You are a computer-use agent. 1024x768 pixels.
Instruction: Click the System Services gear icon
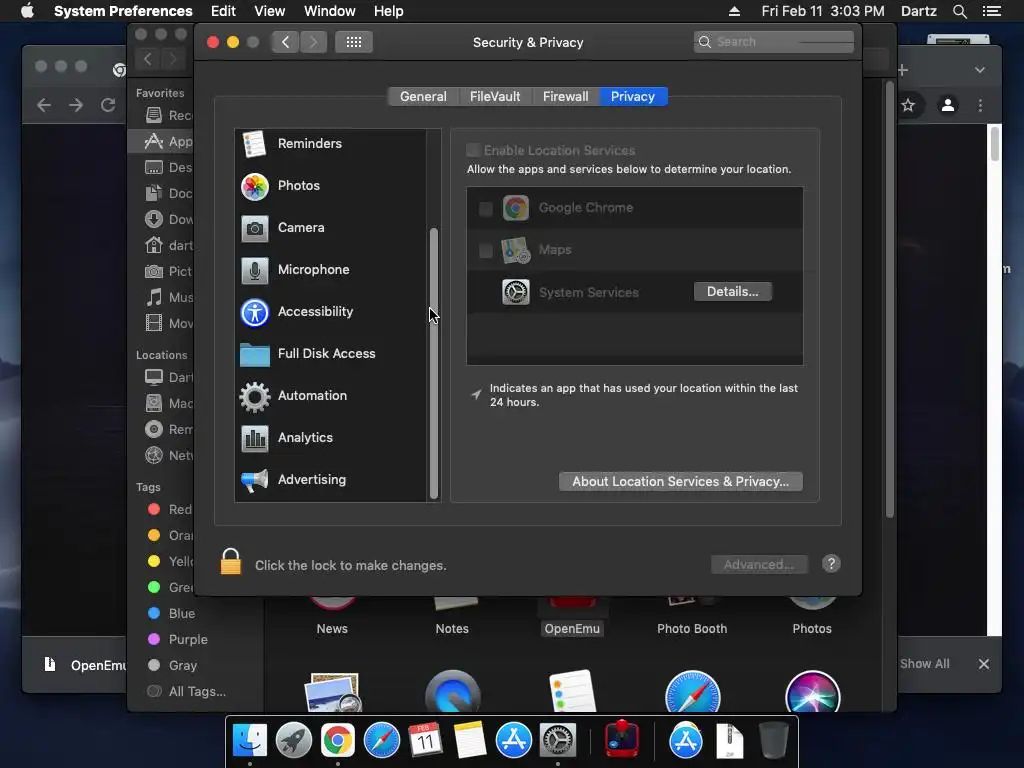(x=515, y=292)
